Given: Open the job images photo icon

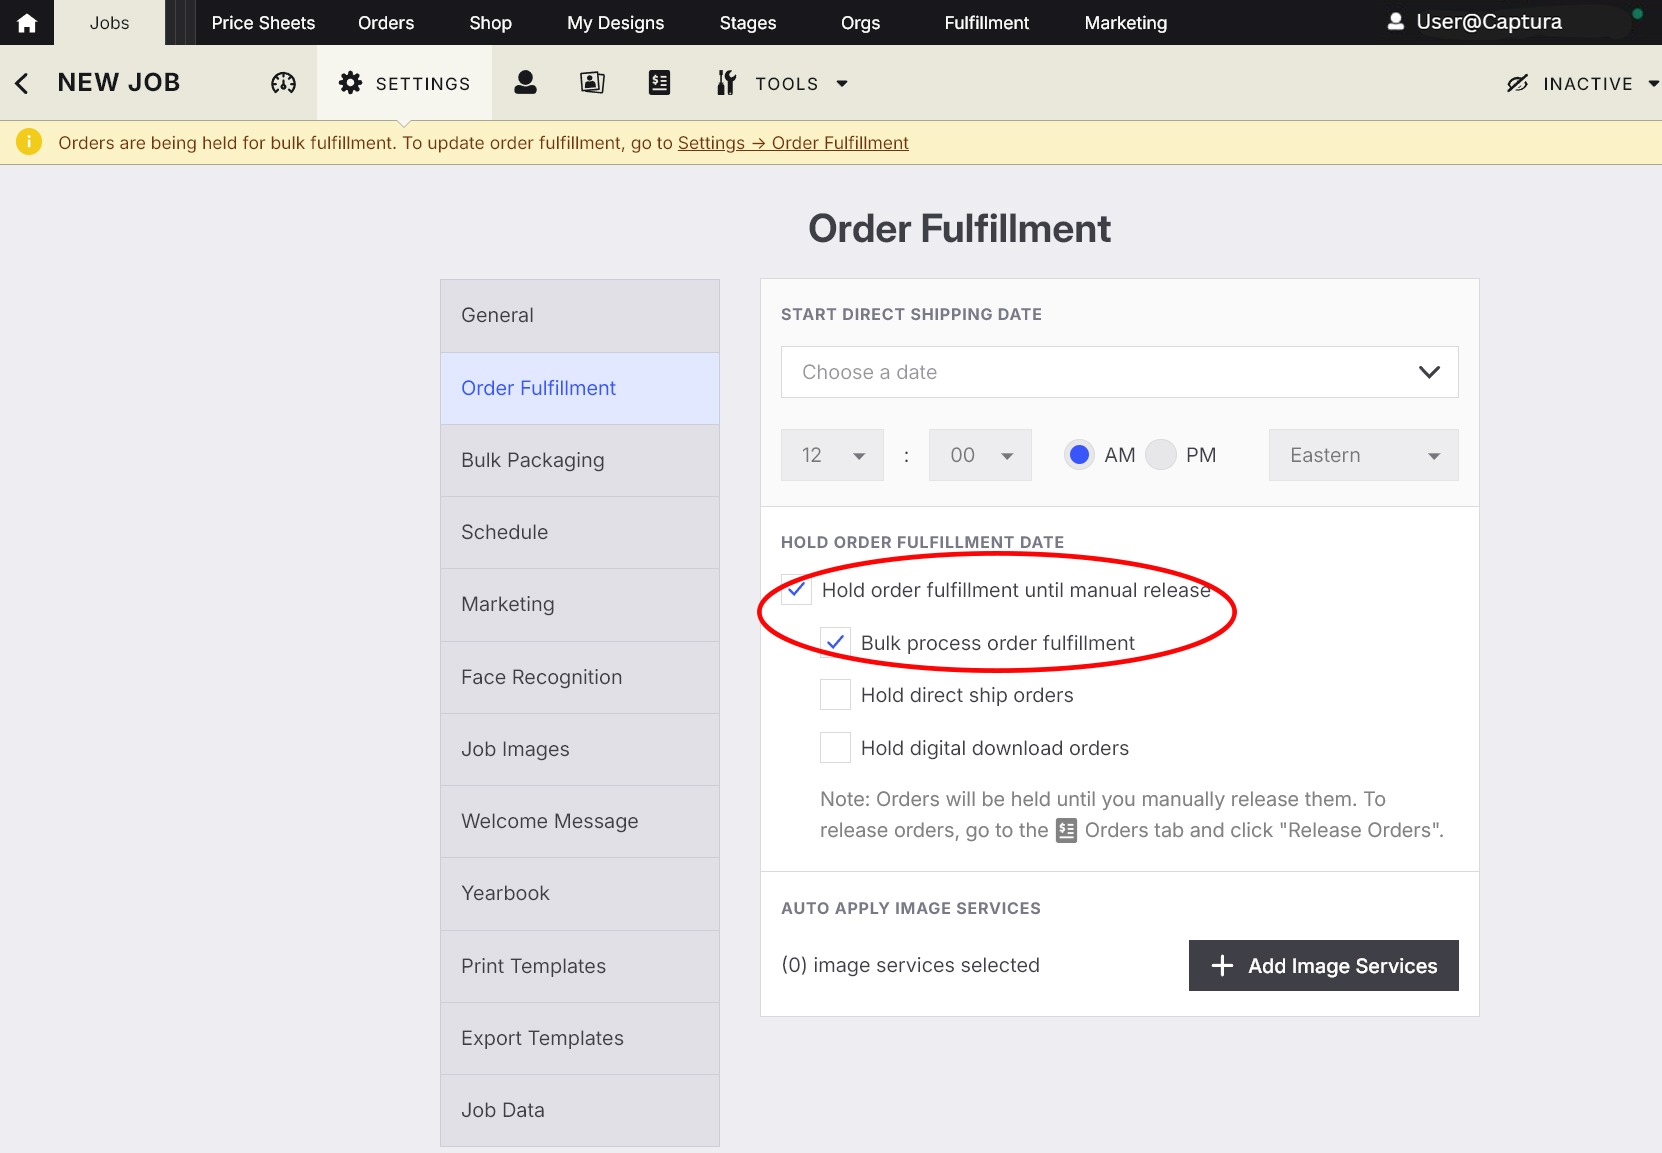Looking at the screenshot, I should click(x=592, y=83).
